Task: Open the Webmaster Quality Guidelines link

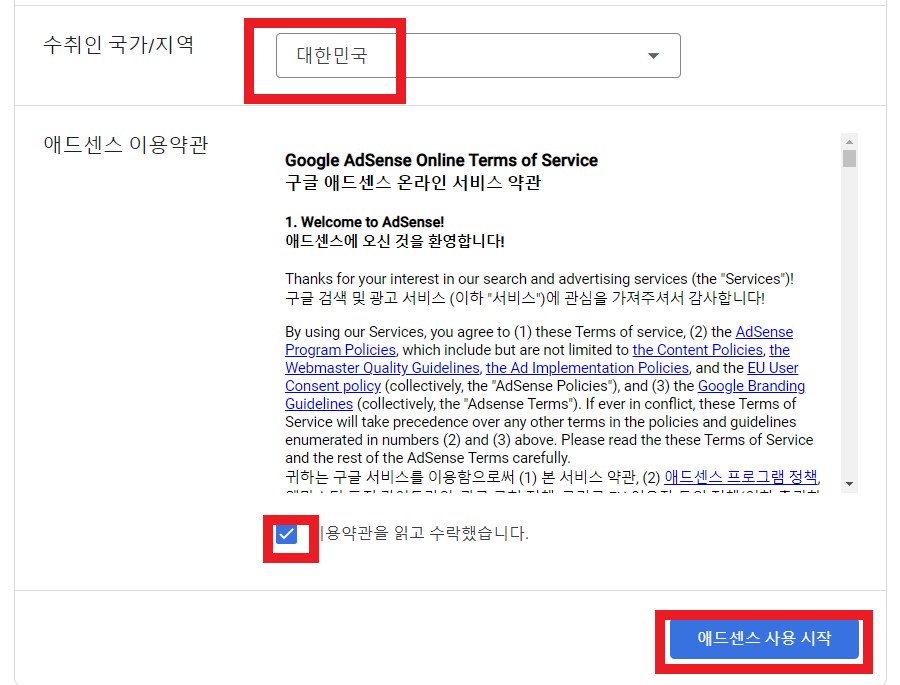Action: (x=382, y=367)
